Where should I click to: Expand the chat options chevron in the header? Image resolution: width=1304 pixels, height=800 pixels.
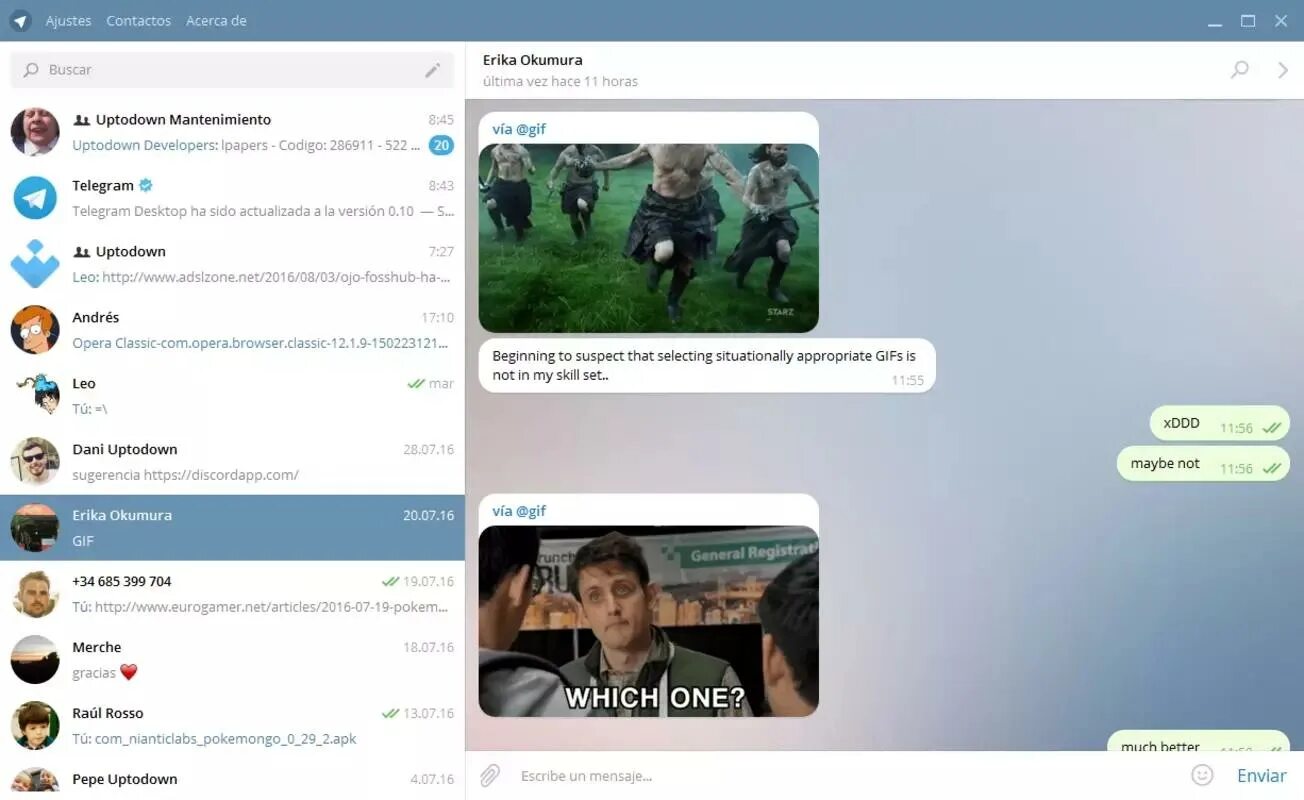pyautogui.click(x=1283, y=70)
